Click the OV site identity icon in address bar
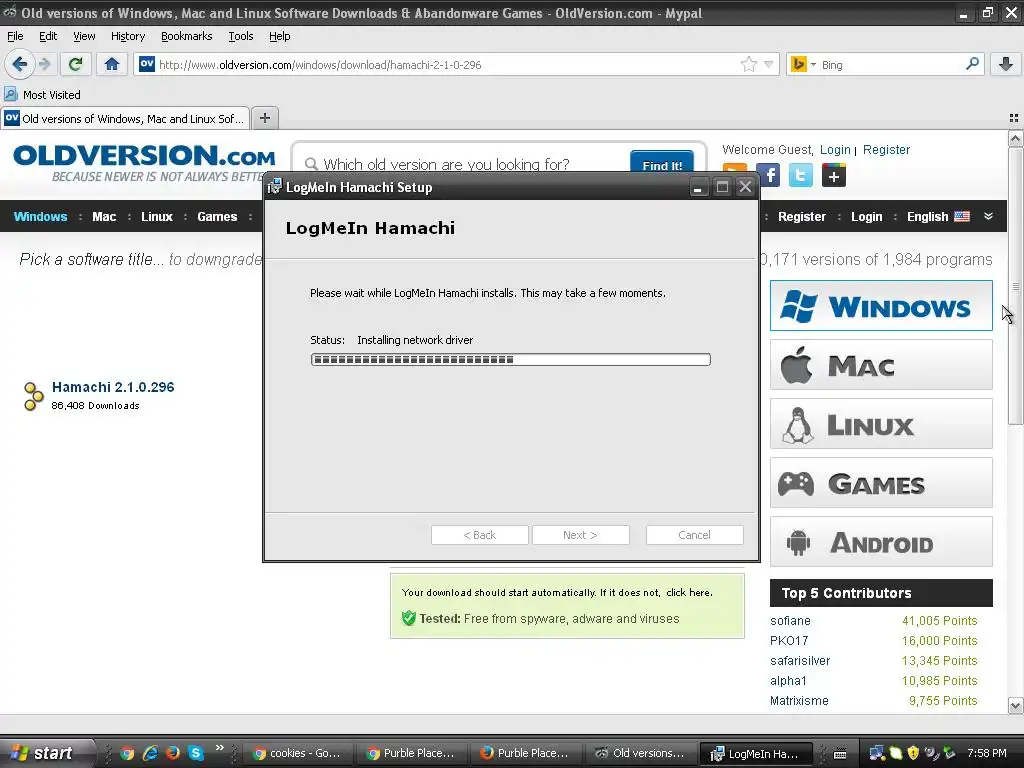 tap(147, 64)
